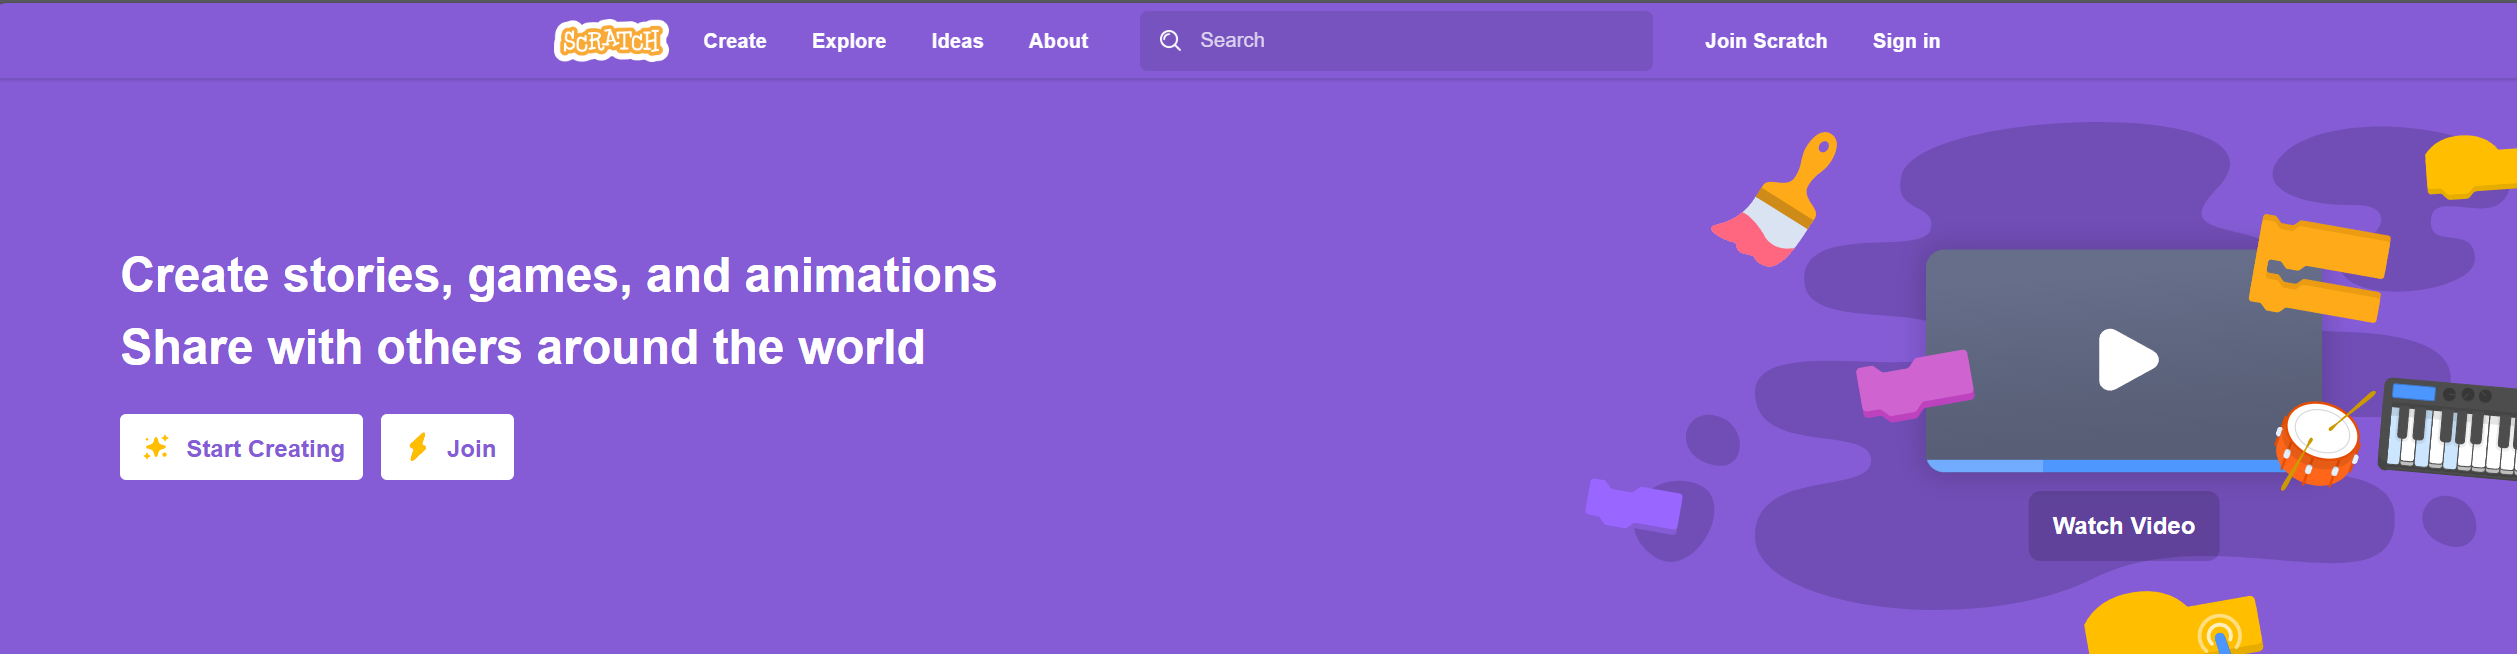Open the Ideas section
Image resolution: width=2517 pixels, height=654 pixels.
point(957,41)
